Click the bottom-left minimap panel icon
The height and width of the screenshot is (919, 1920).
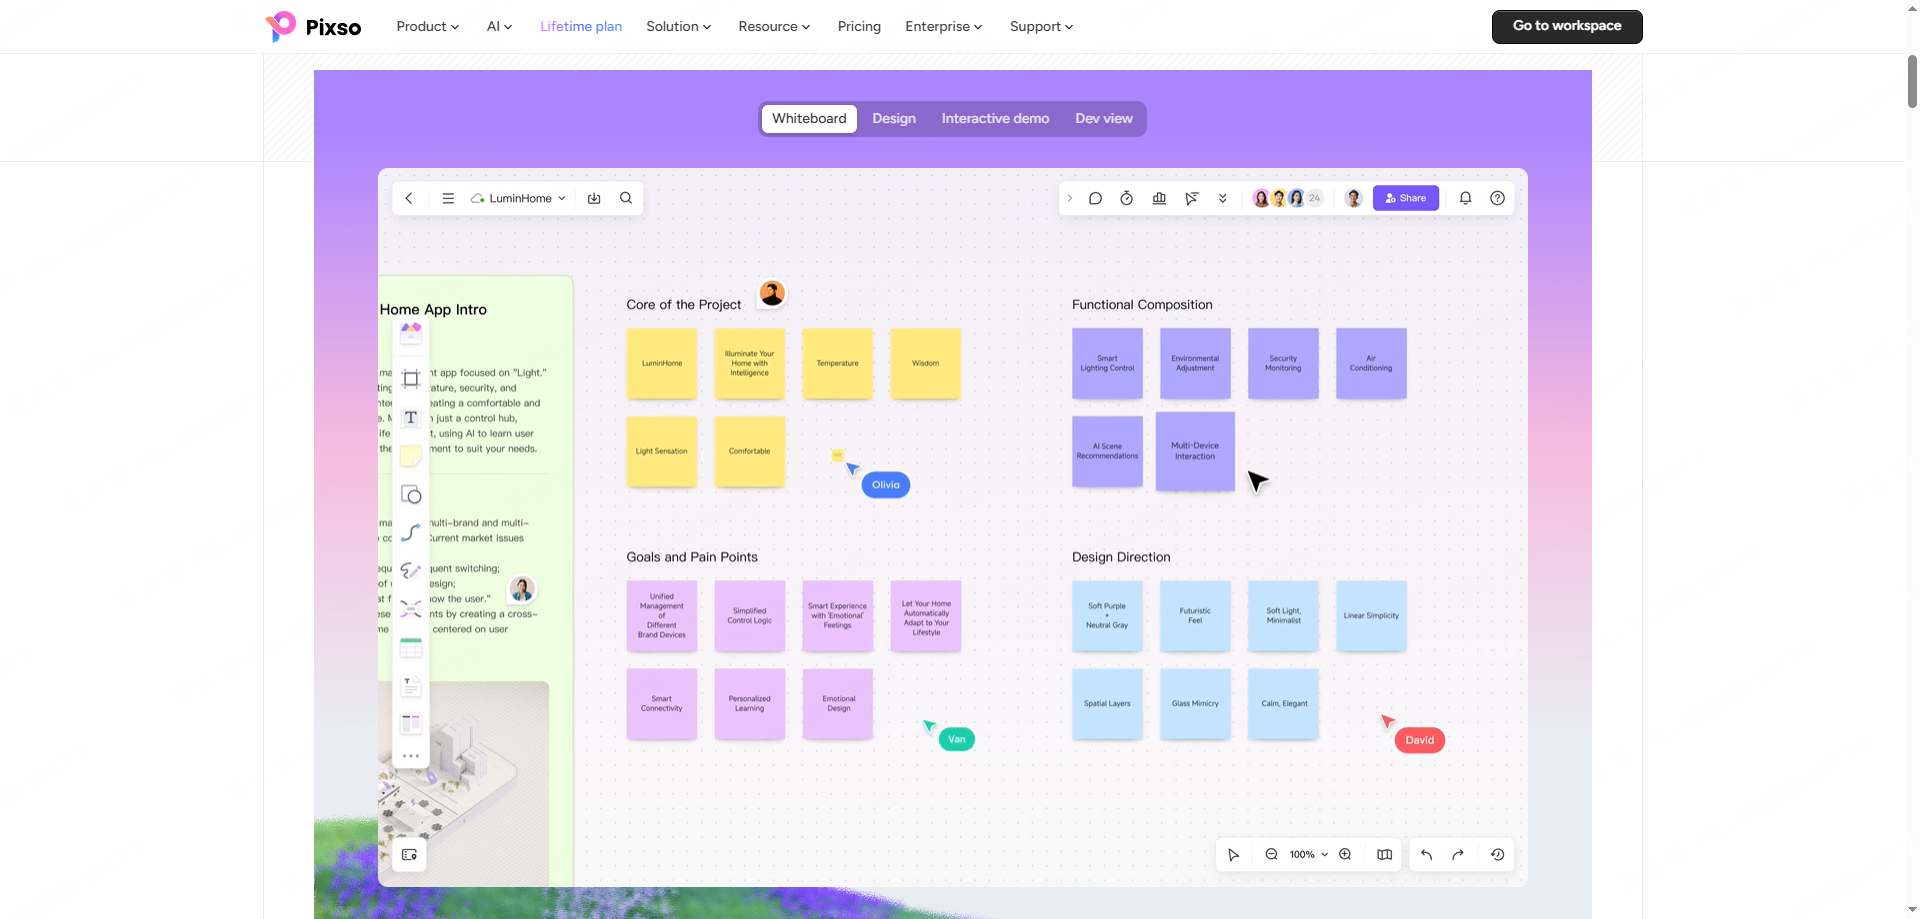[x=409, y=855]
